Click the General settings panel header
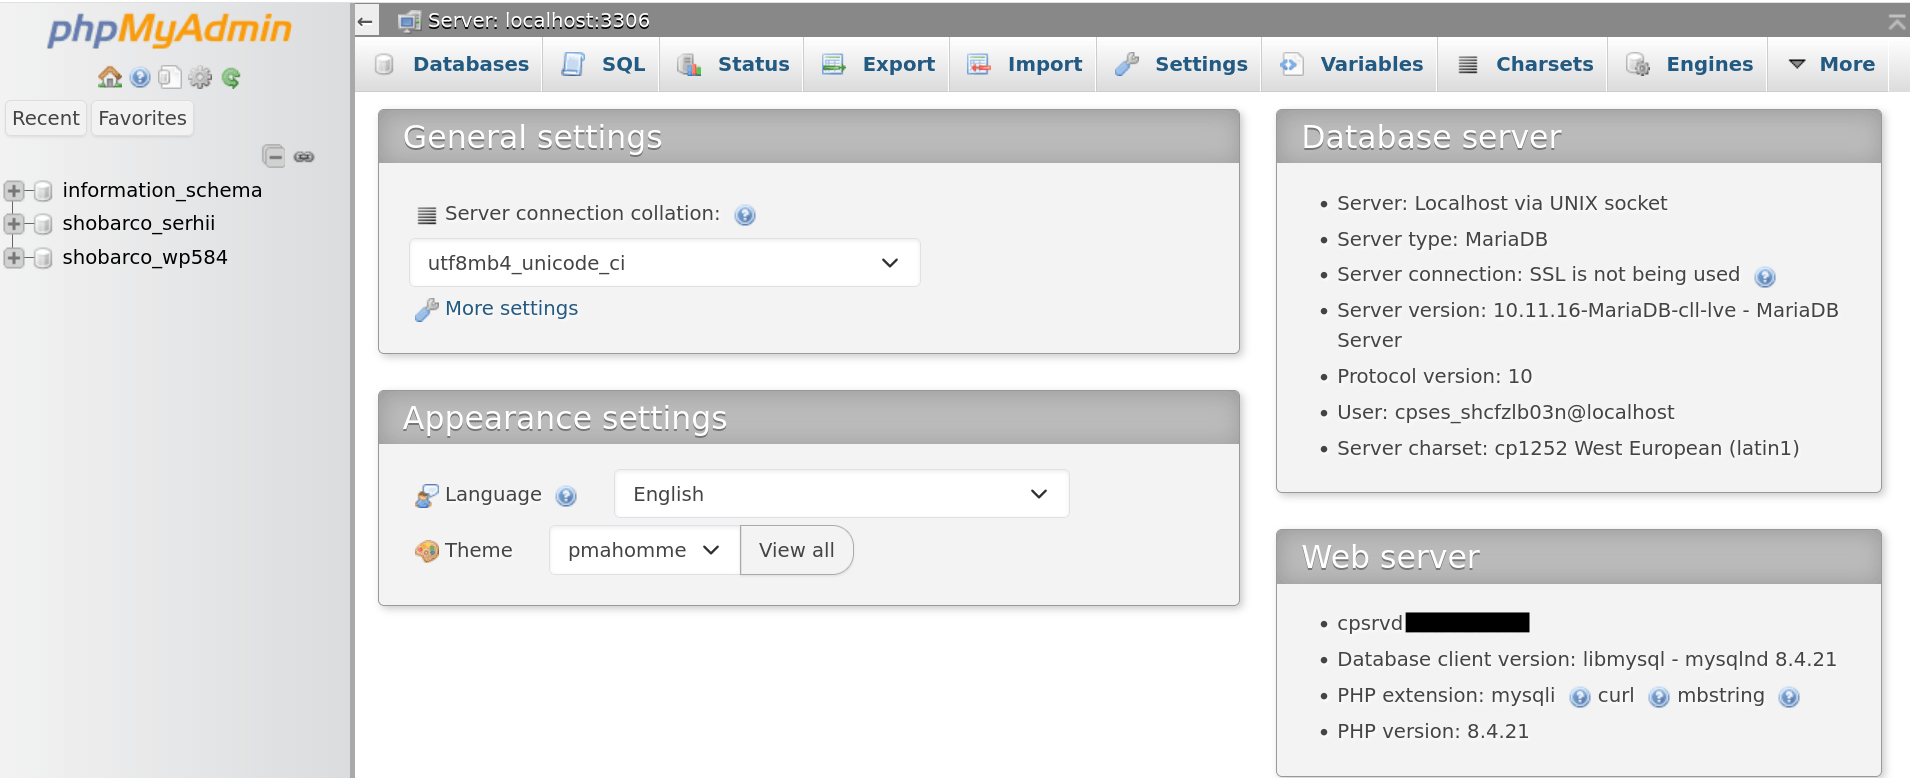The width and height of the screenshot is (1910, 778). coord(809,137)
